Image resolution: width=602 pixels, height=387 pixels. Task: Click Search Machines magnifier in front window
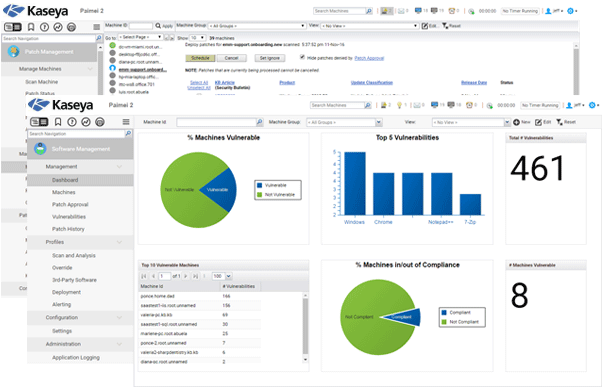(x=368, y=105)
